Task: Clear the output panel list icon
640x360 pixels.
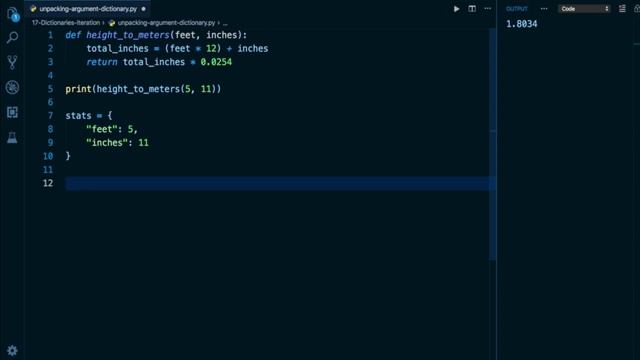Action: pos(622,9)
